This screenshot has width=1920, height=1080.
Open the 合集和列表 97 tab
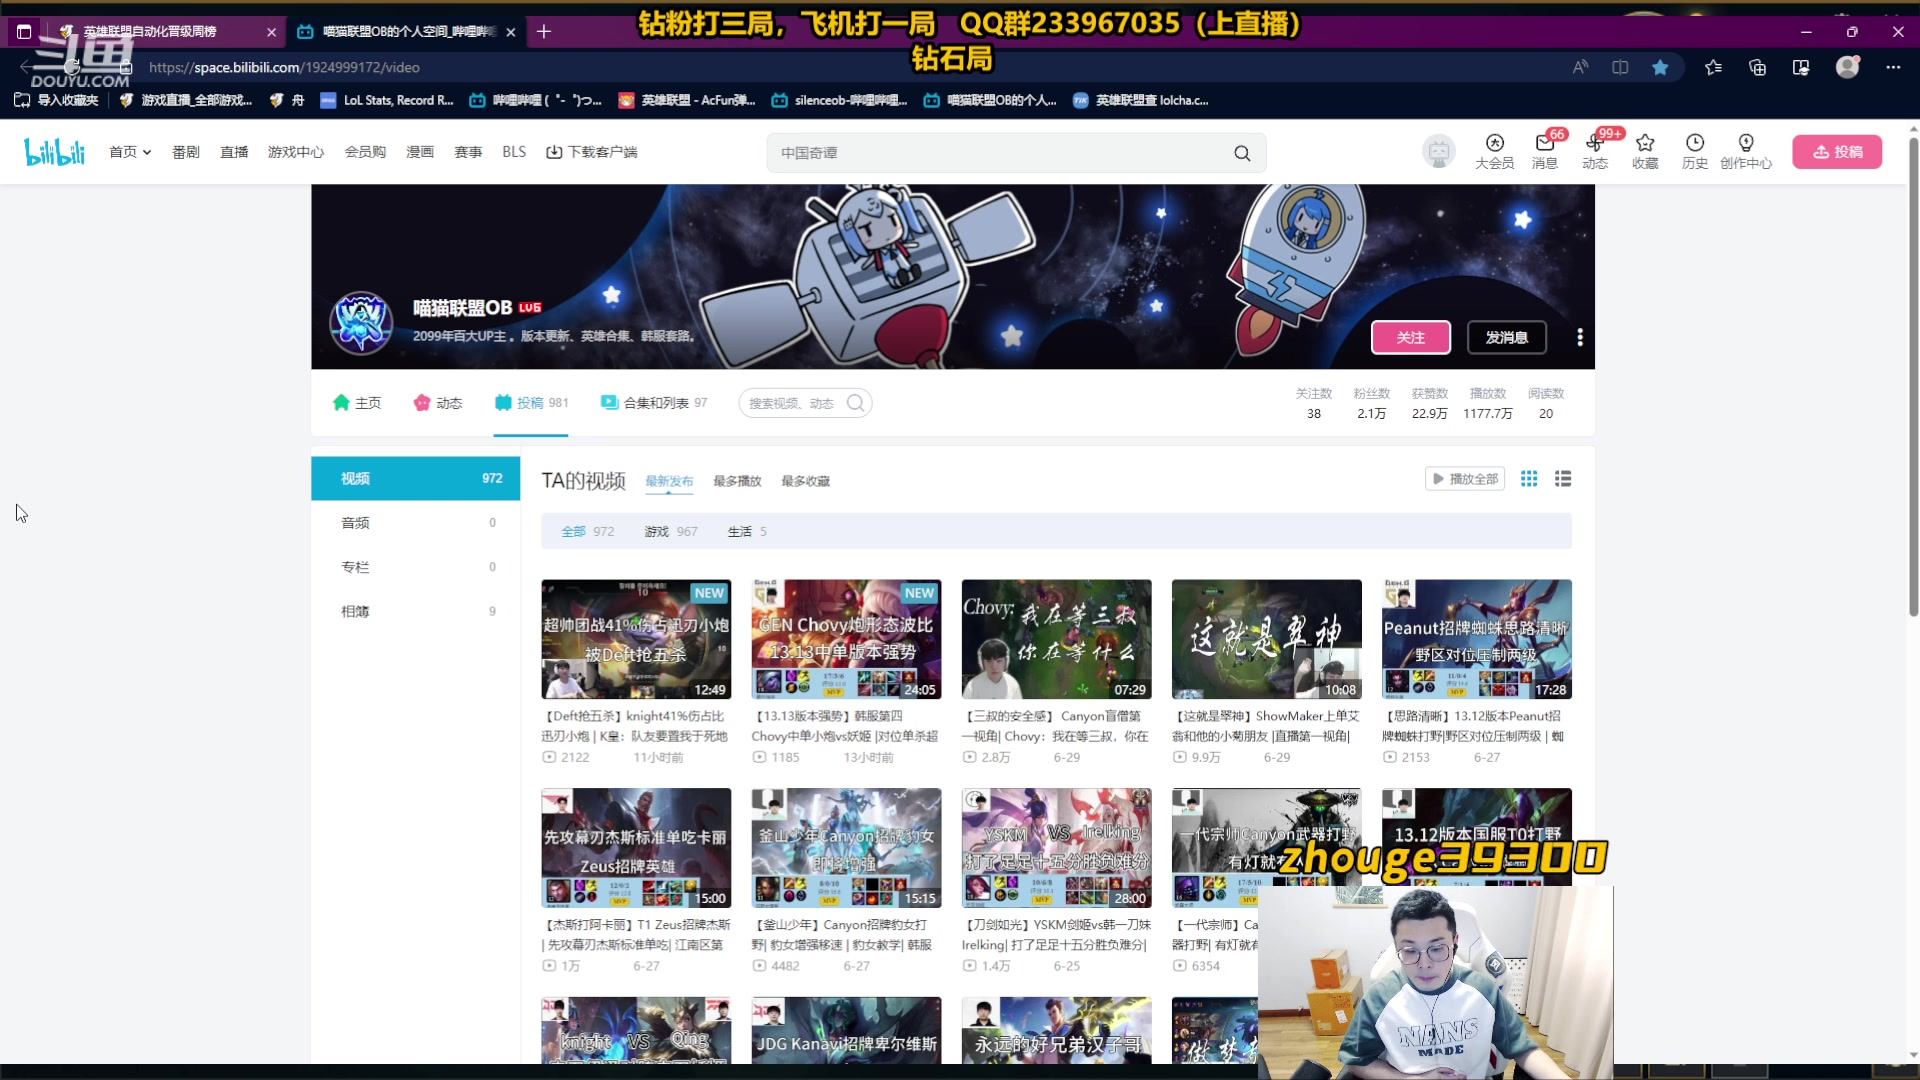pyautogui.click(x=654, y=403)
